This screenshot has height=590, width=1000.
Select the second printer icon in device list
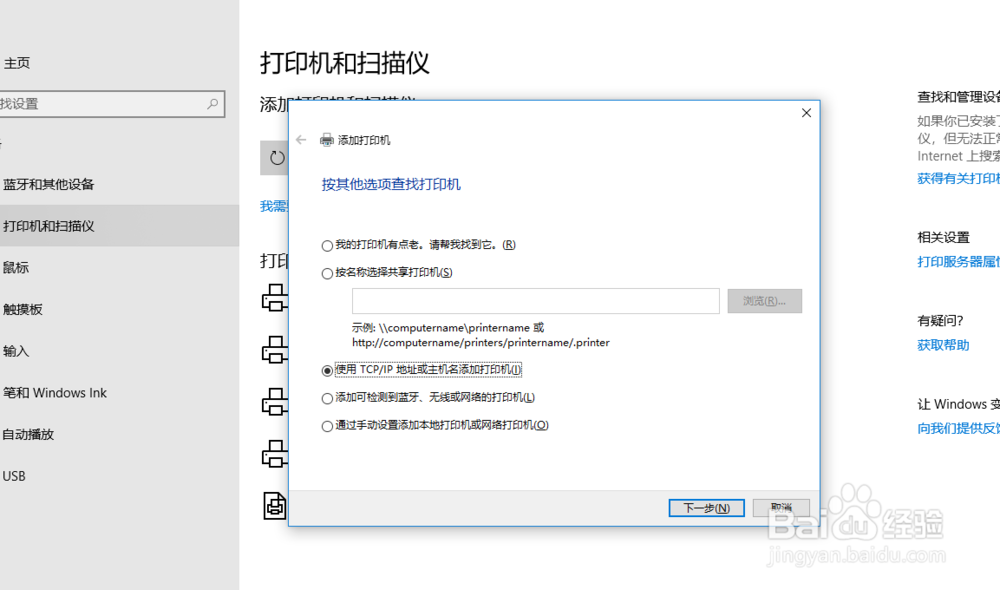[274, 349]
